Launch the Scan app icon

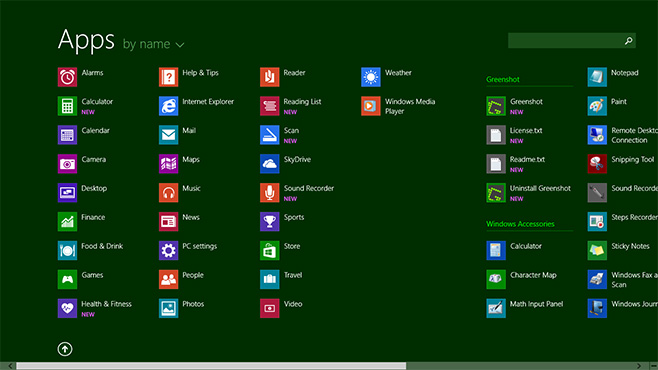[269, 135]
